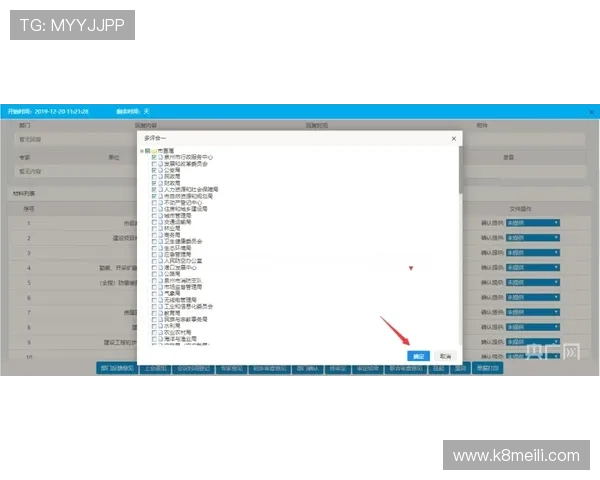
Task: Check the 民政局 checkbox
Action: tap(154, 176)
